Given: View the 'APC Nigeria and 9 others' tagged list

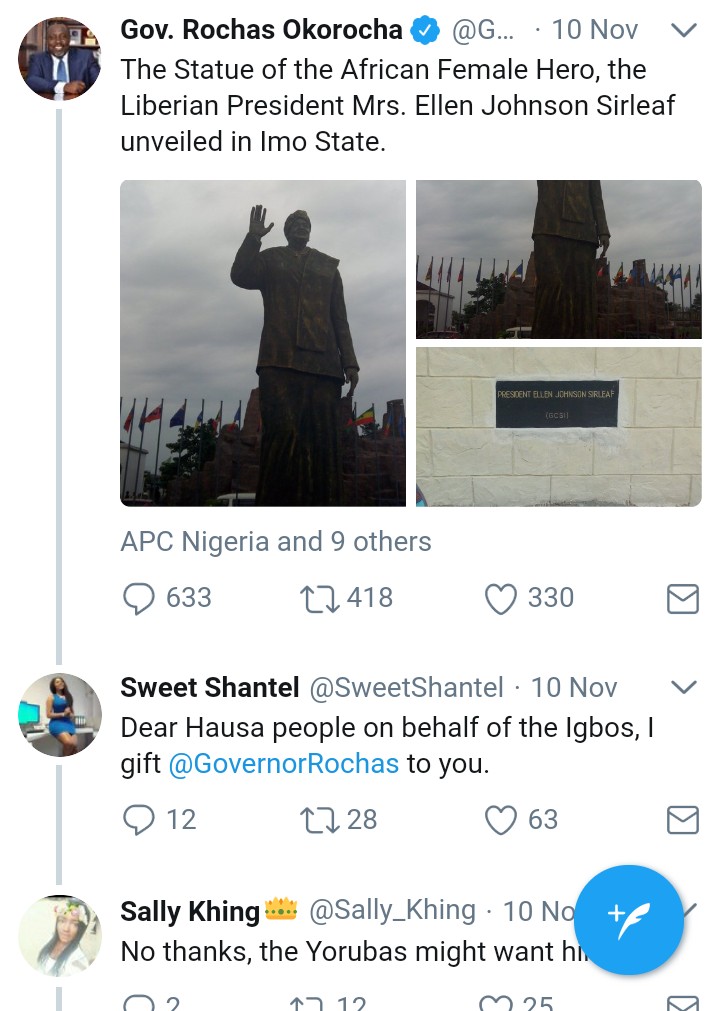Looking at the screenshot, I should (276, 542).
